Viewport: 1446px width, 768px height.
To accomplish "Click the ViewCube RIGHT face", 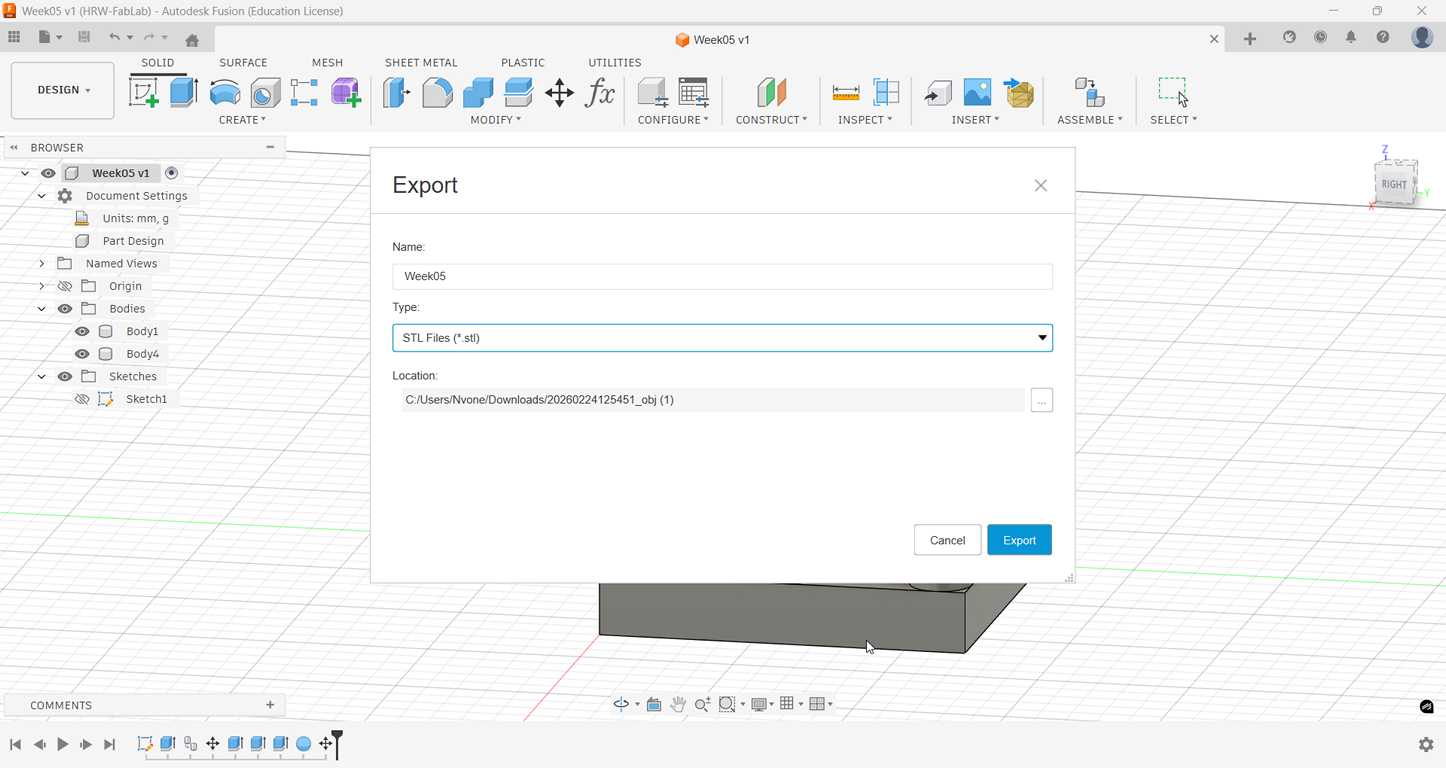I will click(x=1394, y=184).
